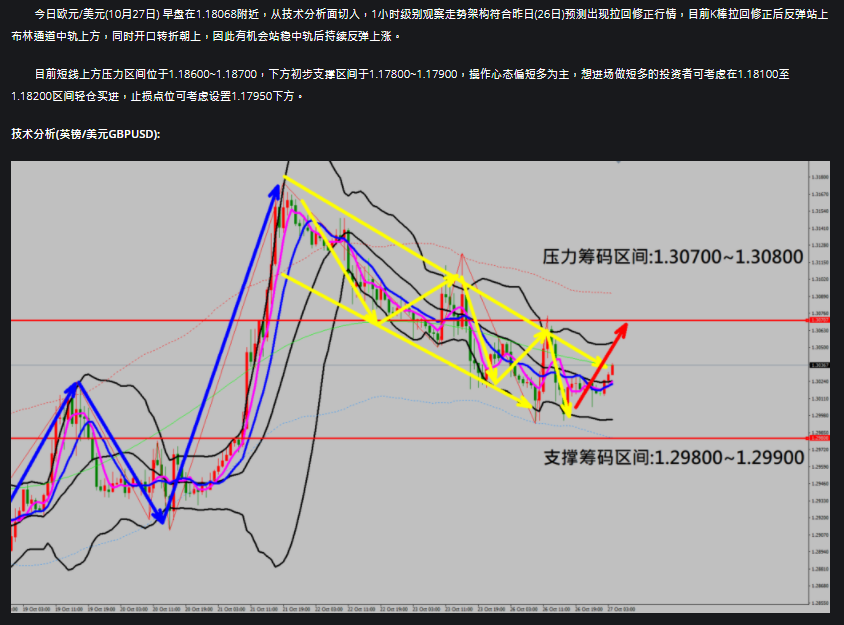Click the '1.31150' price axis label
Image resolution: width=844 pixels, height=625 pixels.
click(820, 262)
